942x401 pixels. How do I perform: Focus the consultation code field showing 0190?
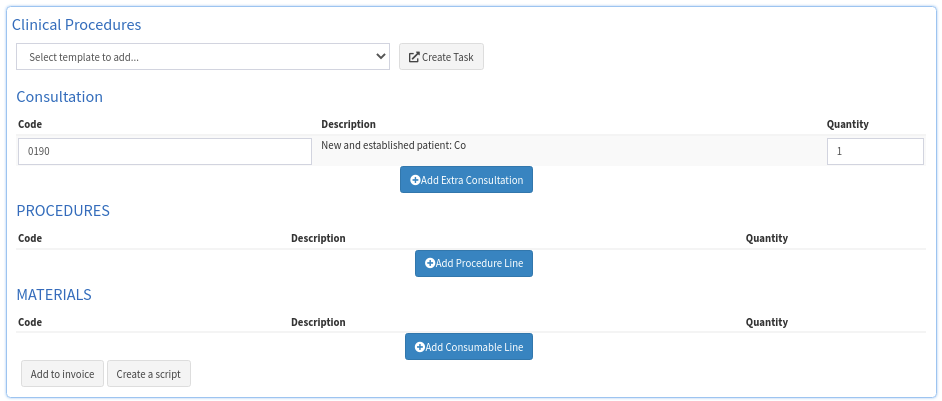click(165, 152)
